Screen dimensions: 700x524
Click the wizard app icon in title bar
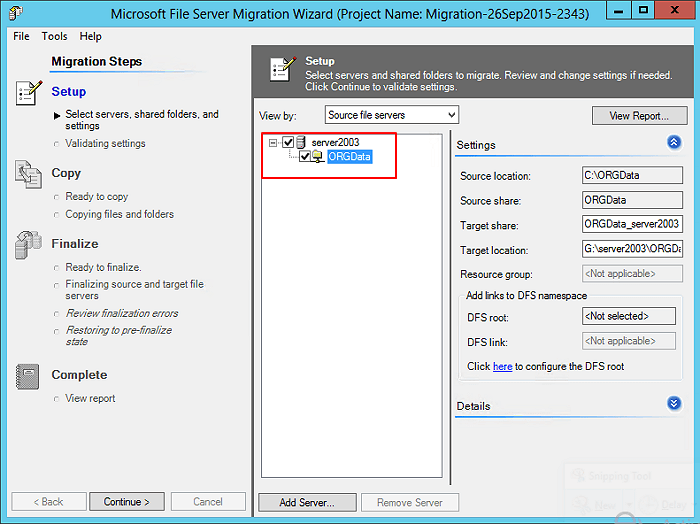click(16, 14)
